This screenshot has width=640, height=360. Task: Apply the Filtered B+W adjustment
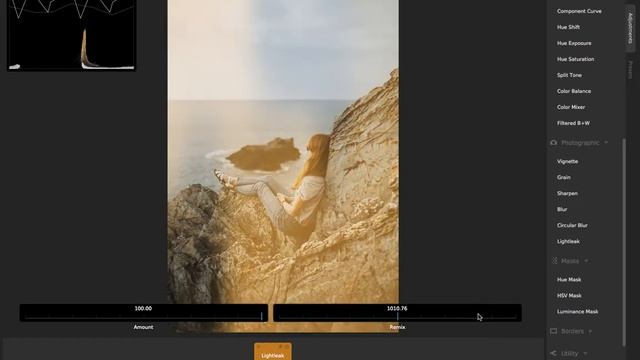coord(573,123)
